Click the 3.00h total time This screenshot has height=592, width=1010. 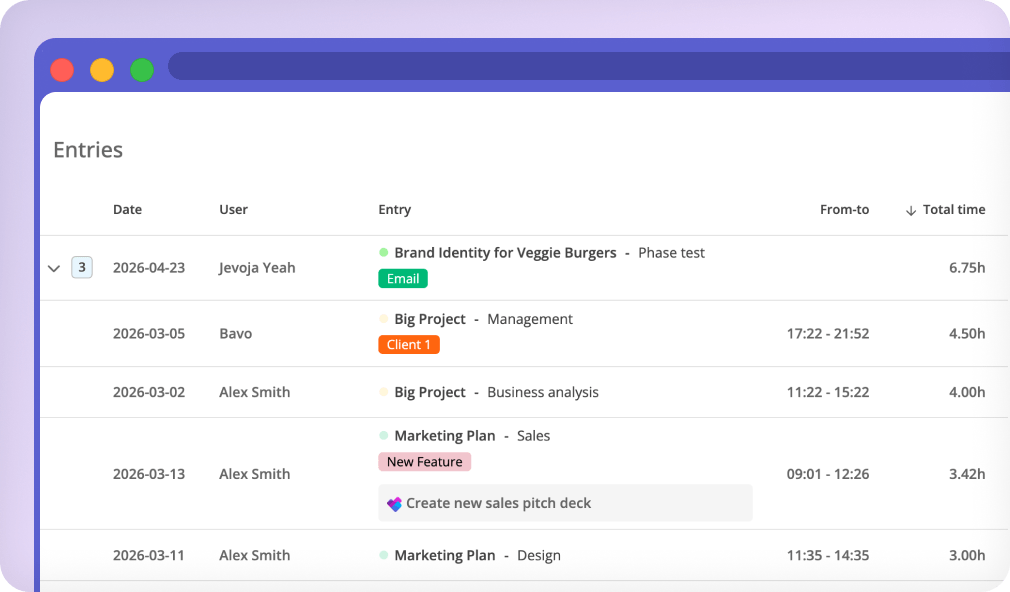(x=967, y=555)
